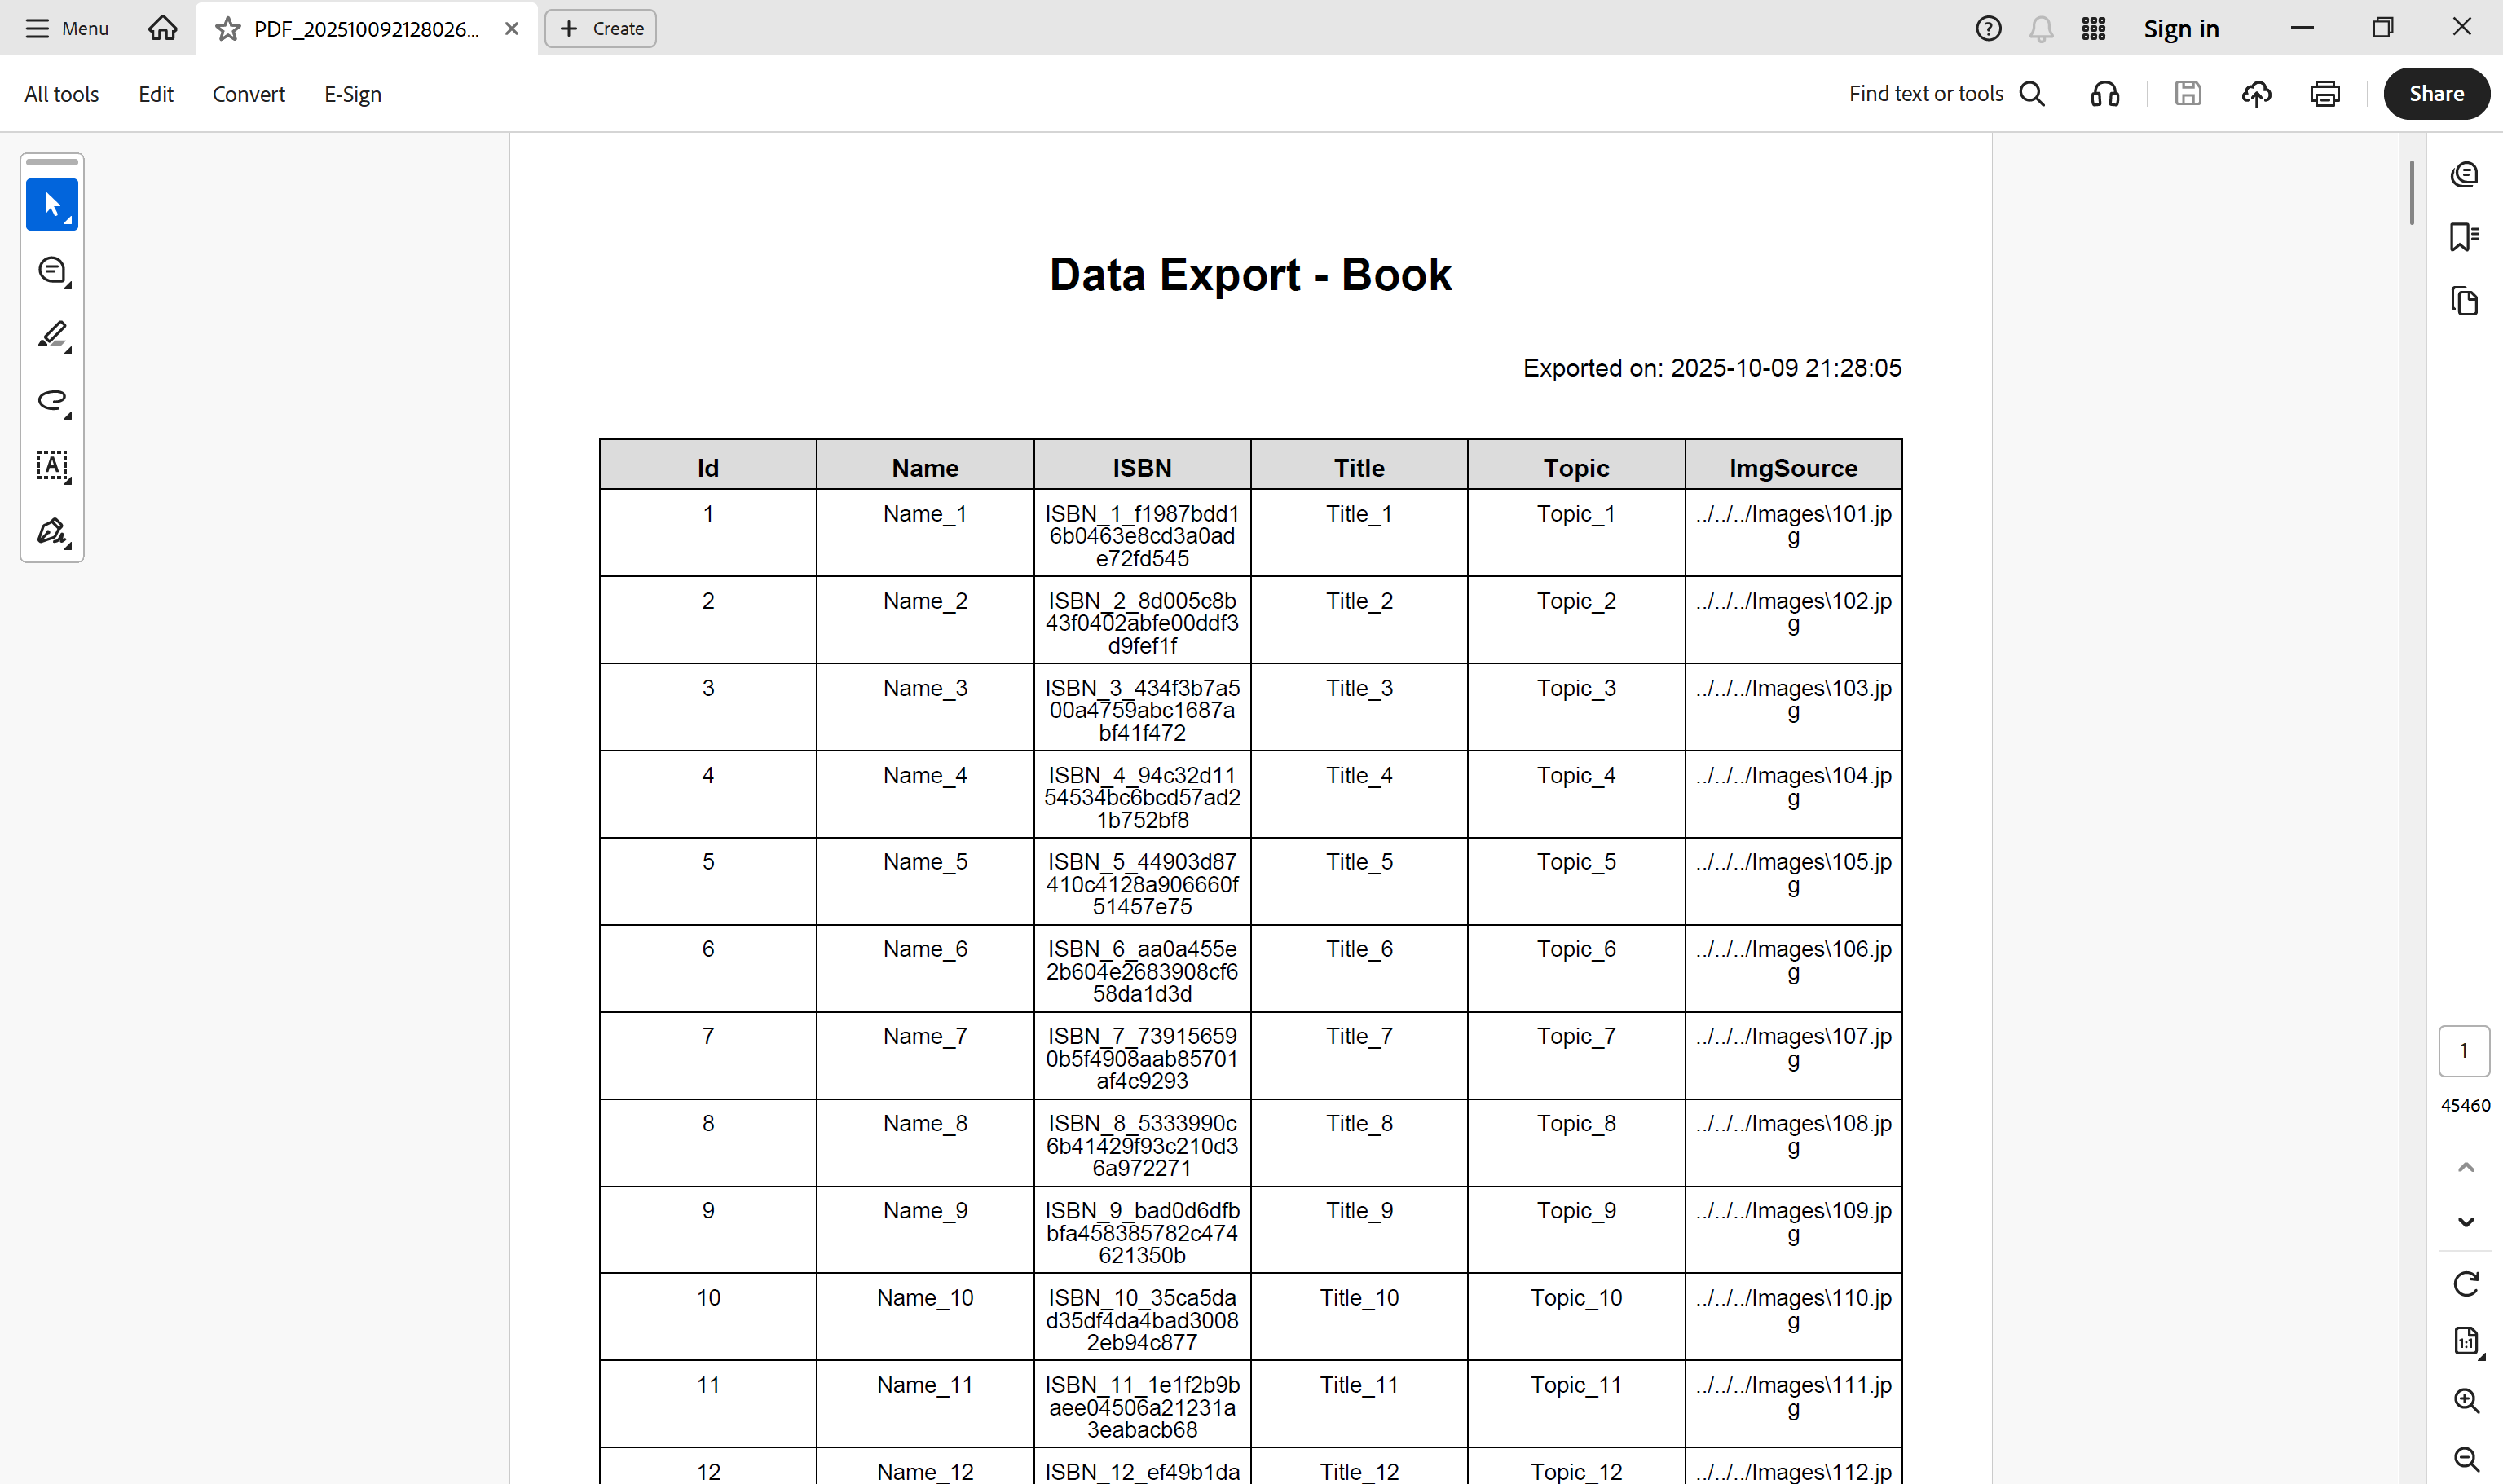Viewport: 2503px width, 1484px height.
Task: Click the Sign in link
Action: pyautogui.click(x=2181, y=29)
